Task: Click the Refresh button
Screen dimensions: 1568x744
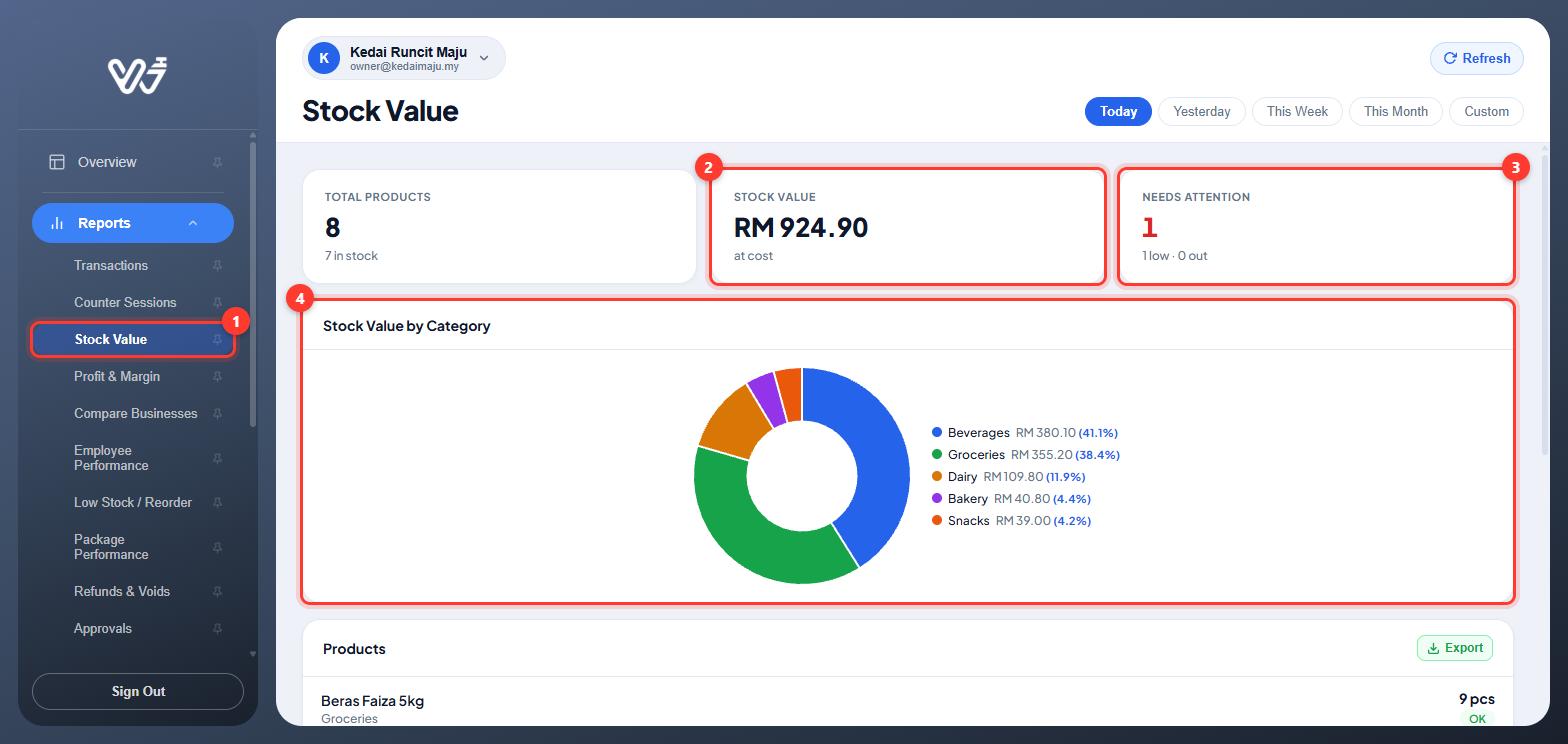Action: point(1477,58)
